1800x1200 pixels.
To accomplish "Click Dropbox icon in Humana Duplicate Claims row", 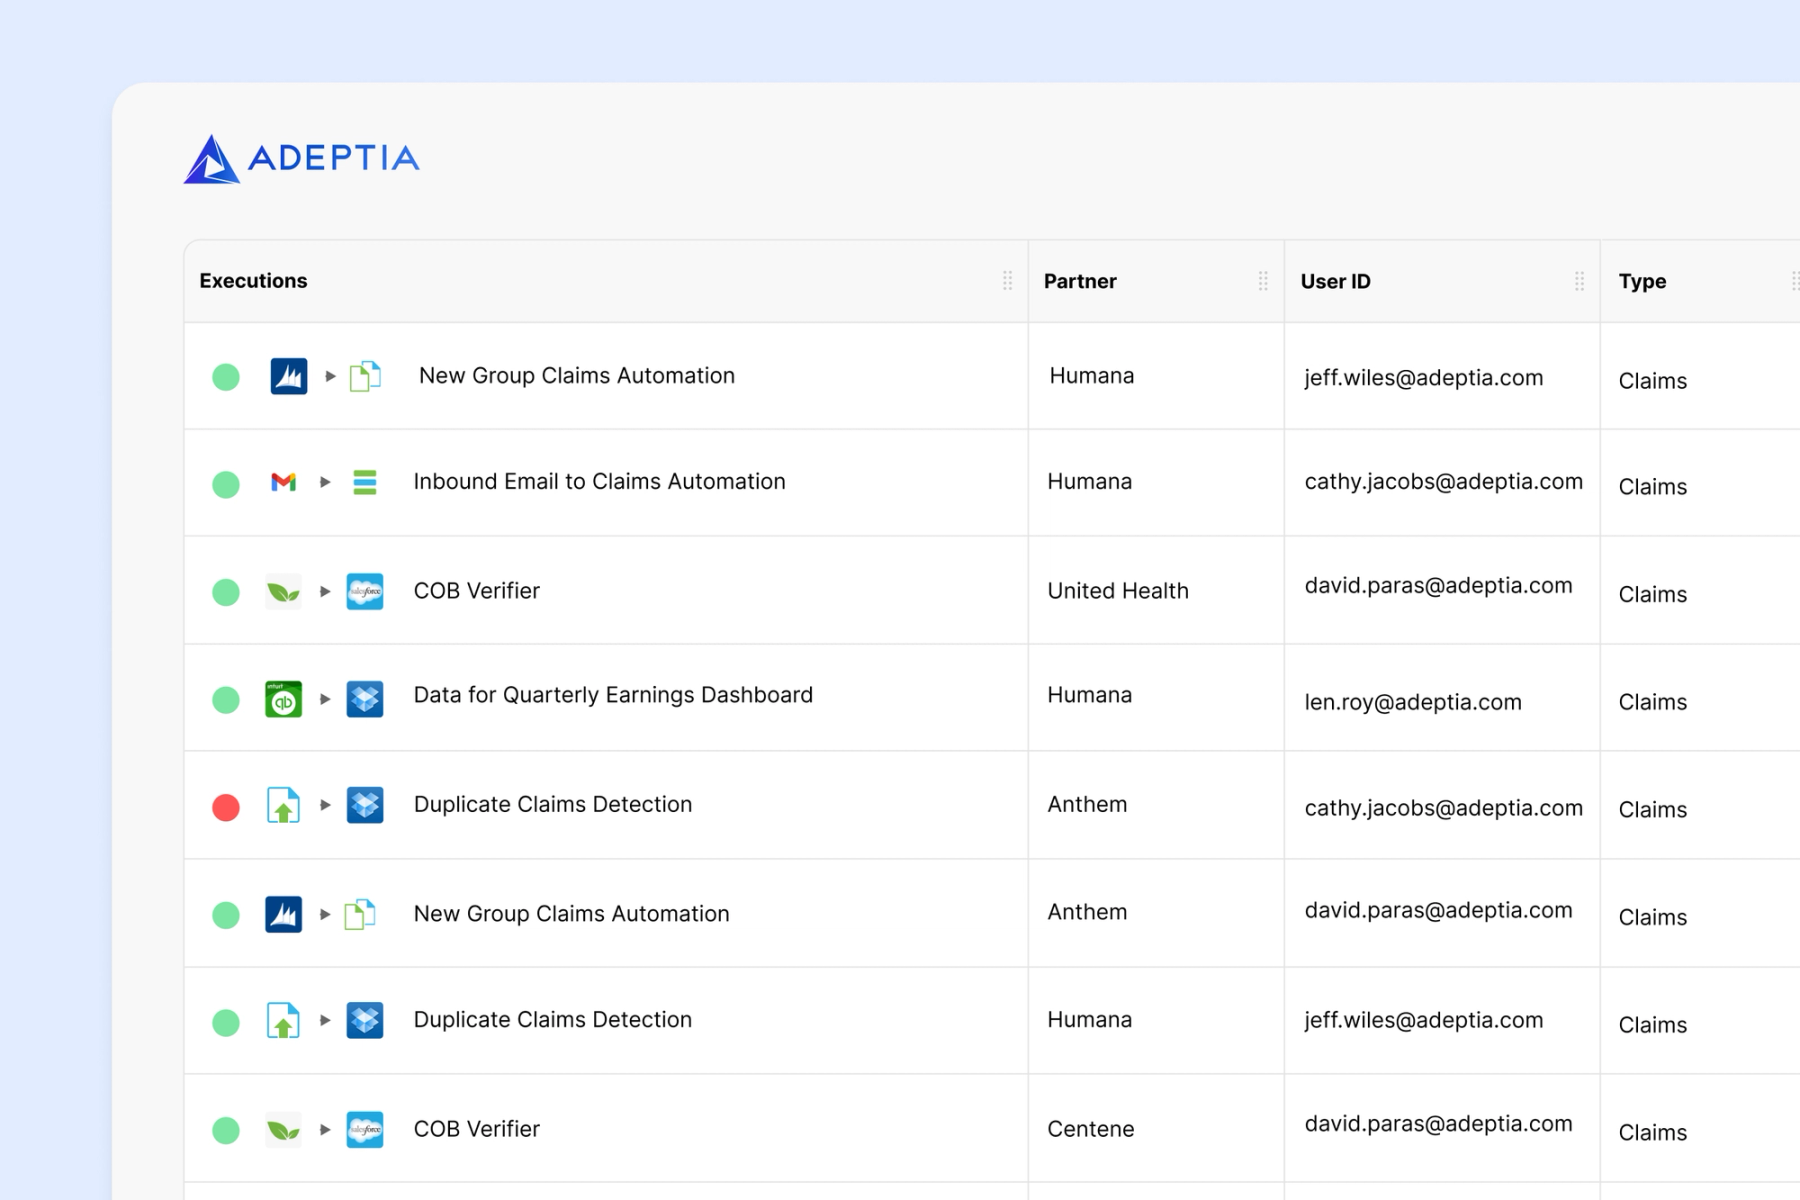I will [x=365, y=1021].
